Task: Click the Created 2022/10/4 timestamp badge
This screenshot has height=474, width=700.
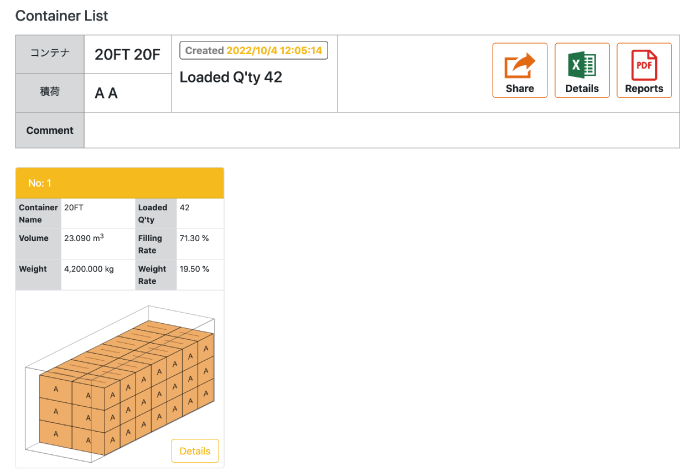Action: click(254, 50)
